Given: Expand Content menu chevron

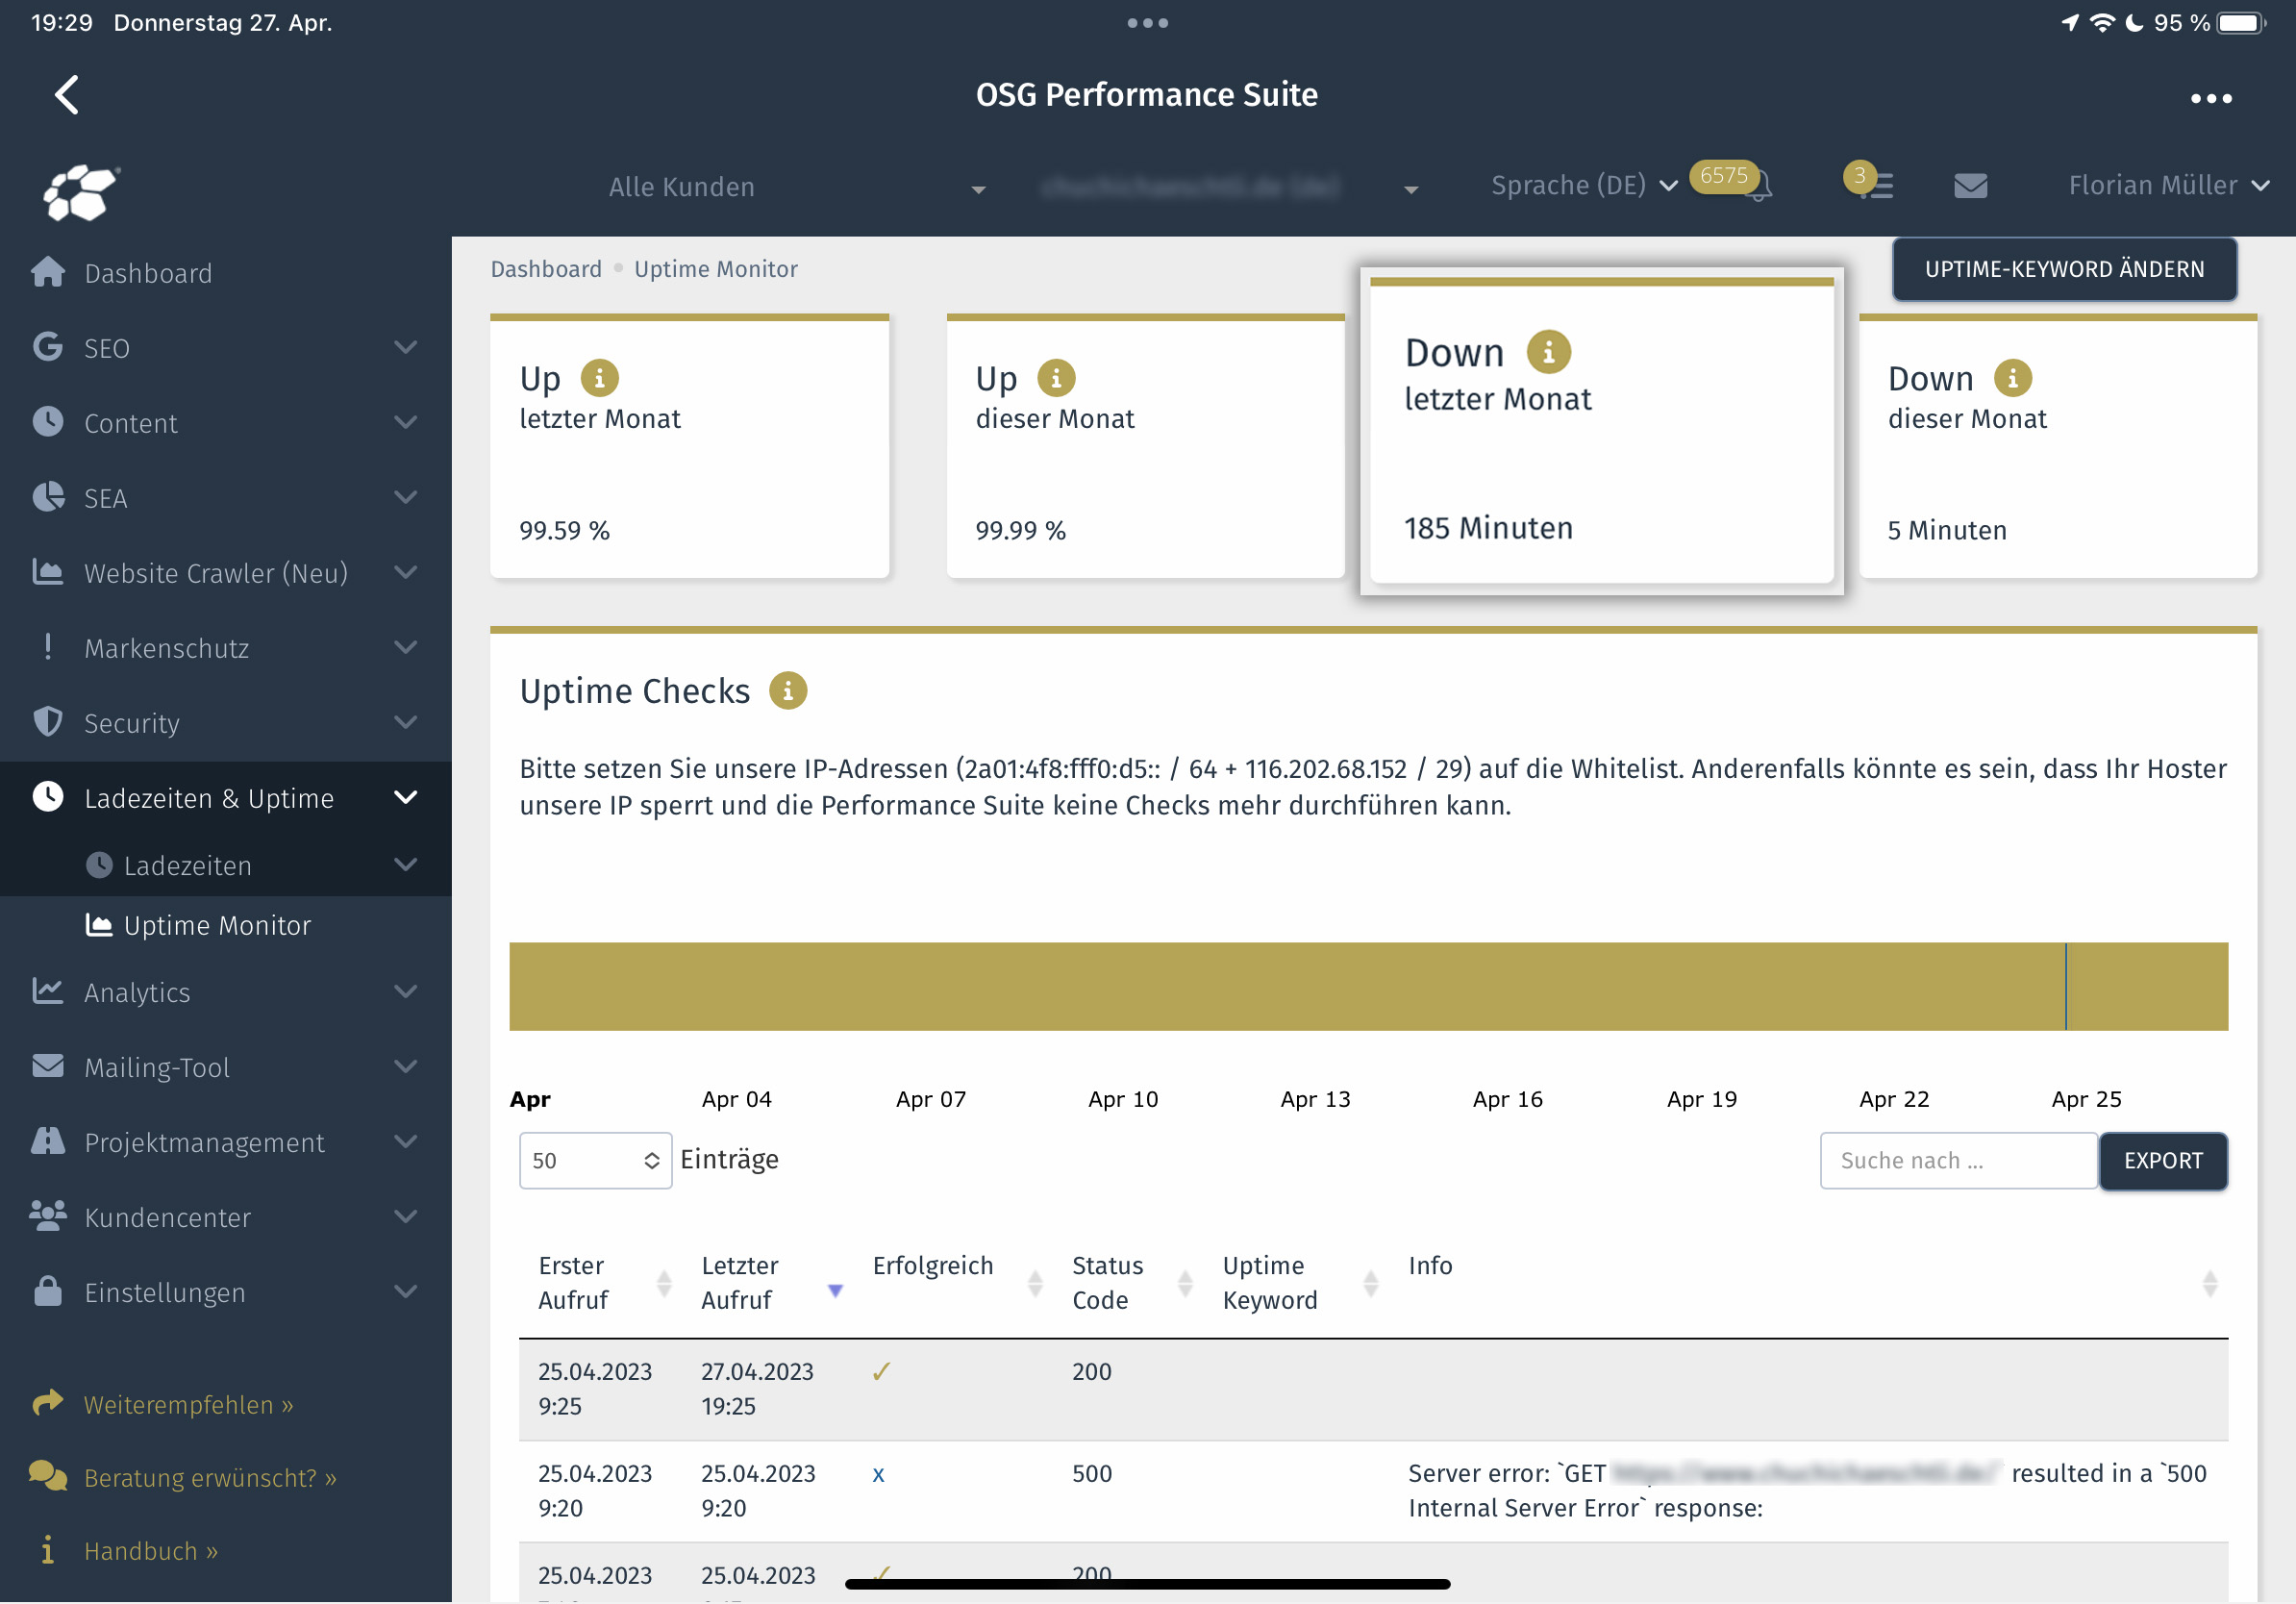Looking at the screenshot, I should point(406,422).
